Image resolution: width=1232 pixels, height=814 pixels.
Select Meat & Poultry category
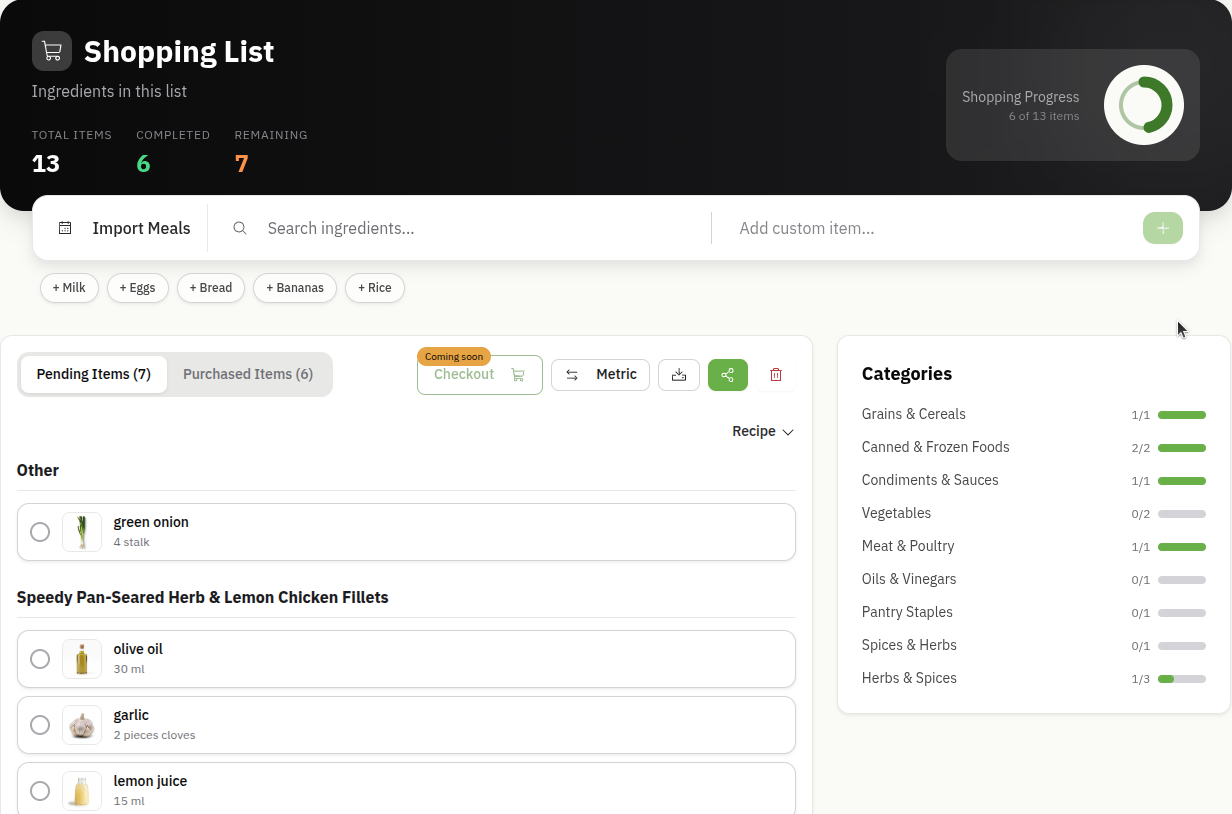[908, 546]
